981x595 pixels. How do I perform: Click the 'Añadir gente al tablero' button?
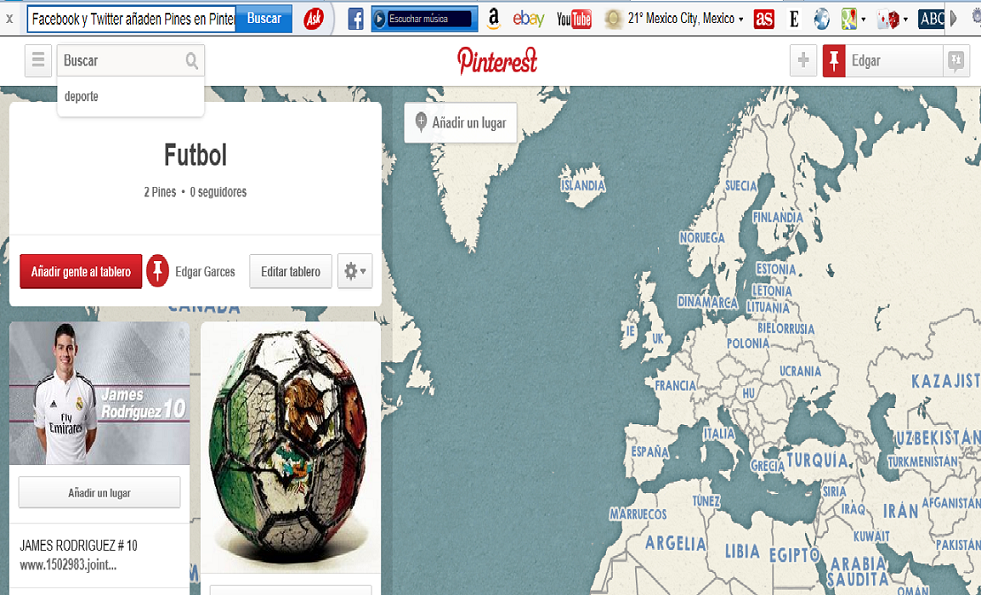coord(81,271)
